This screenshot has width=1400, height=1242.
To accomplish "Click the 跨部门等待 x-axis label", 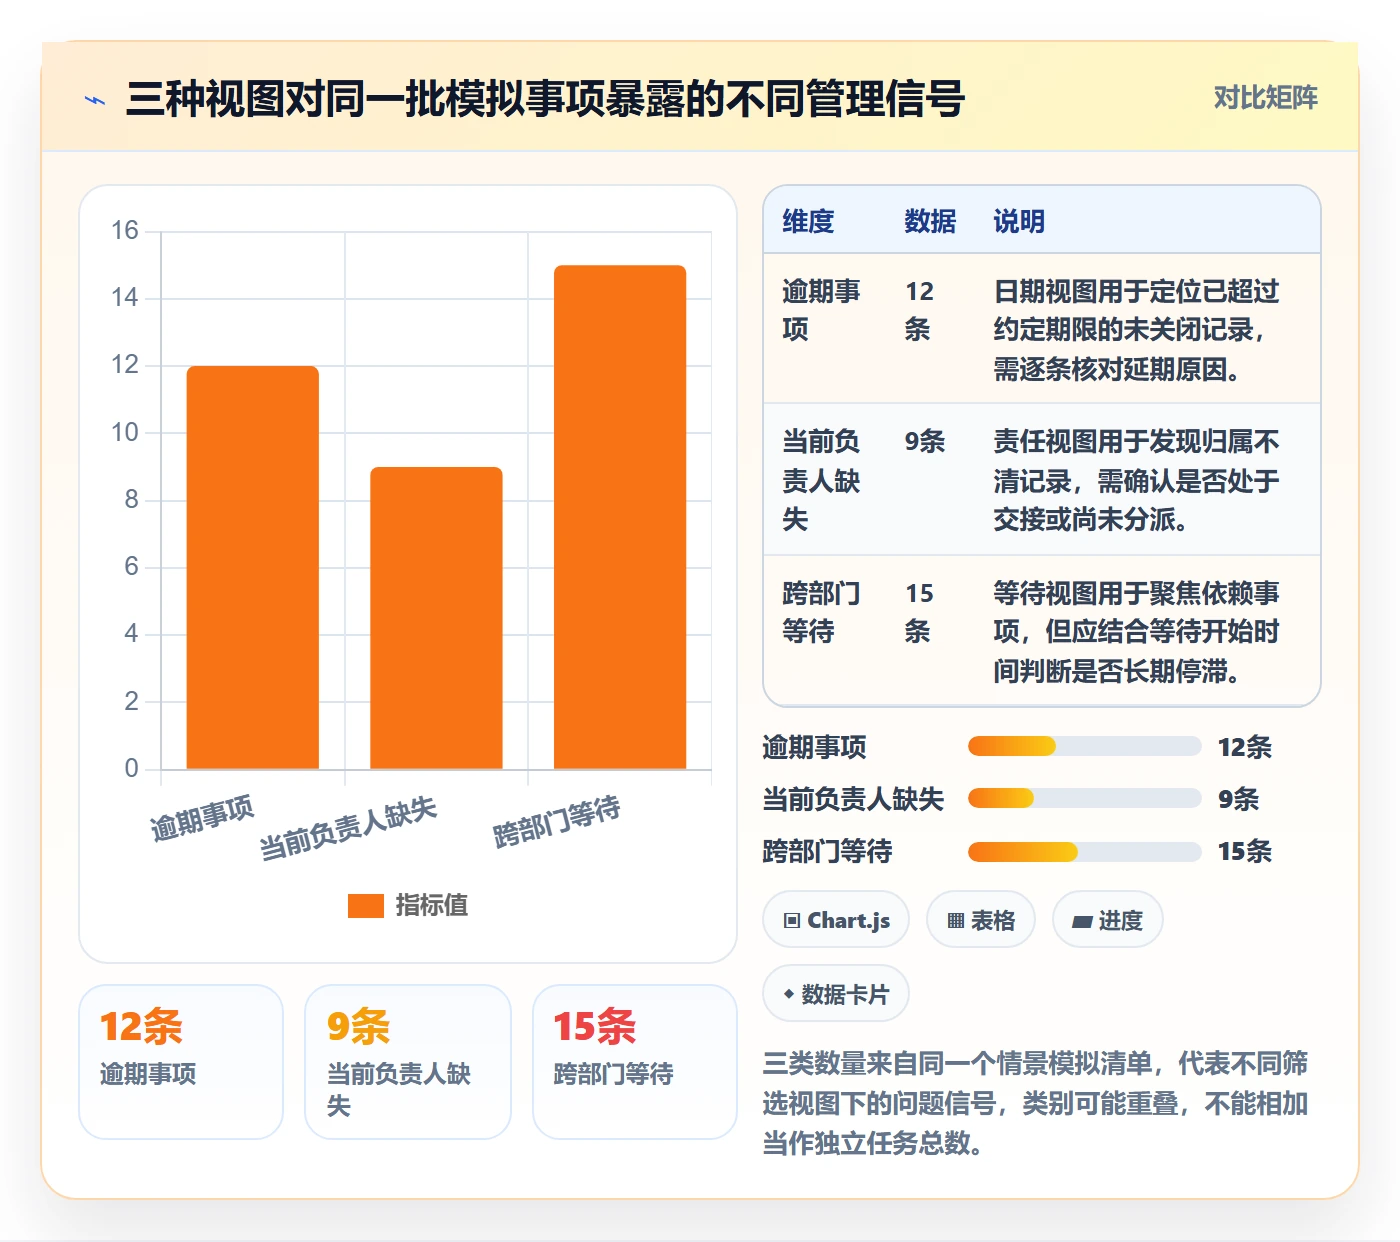I will pos(557,822).
